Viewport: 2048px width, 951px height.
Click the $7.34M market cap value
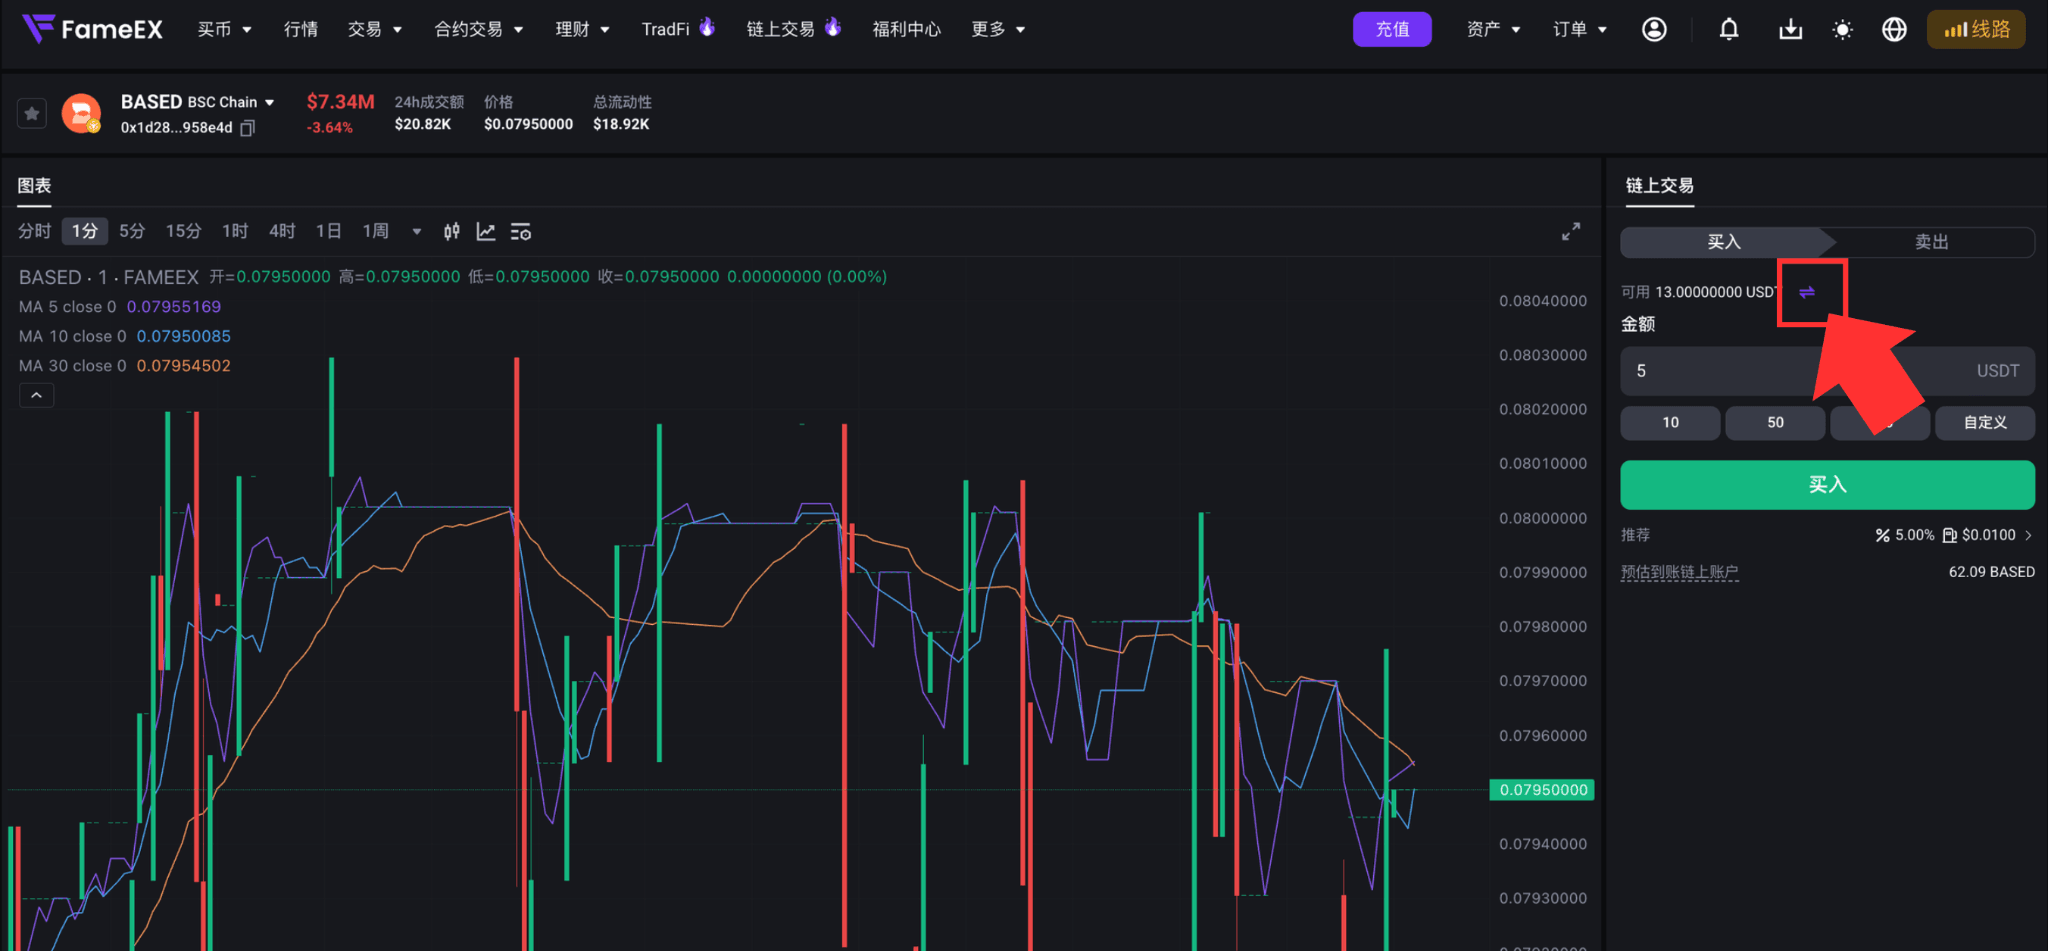(x=341, y=102)
